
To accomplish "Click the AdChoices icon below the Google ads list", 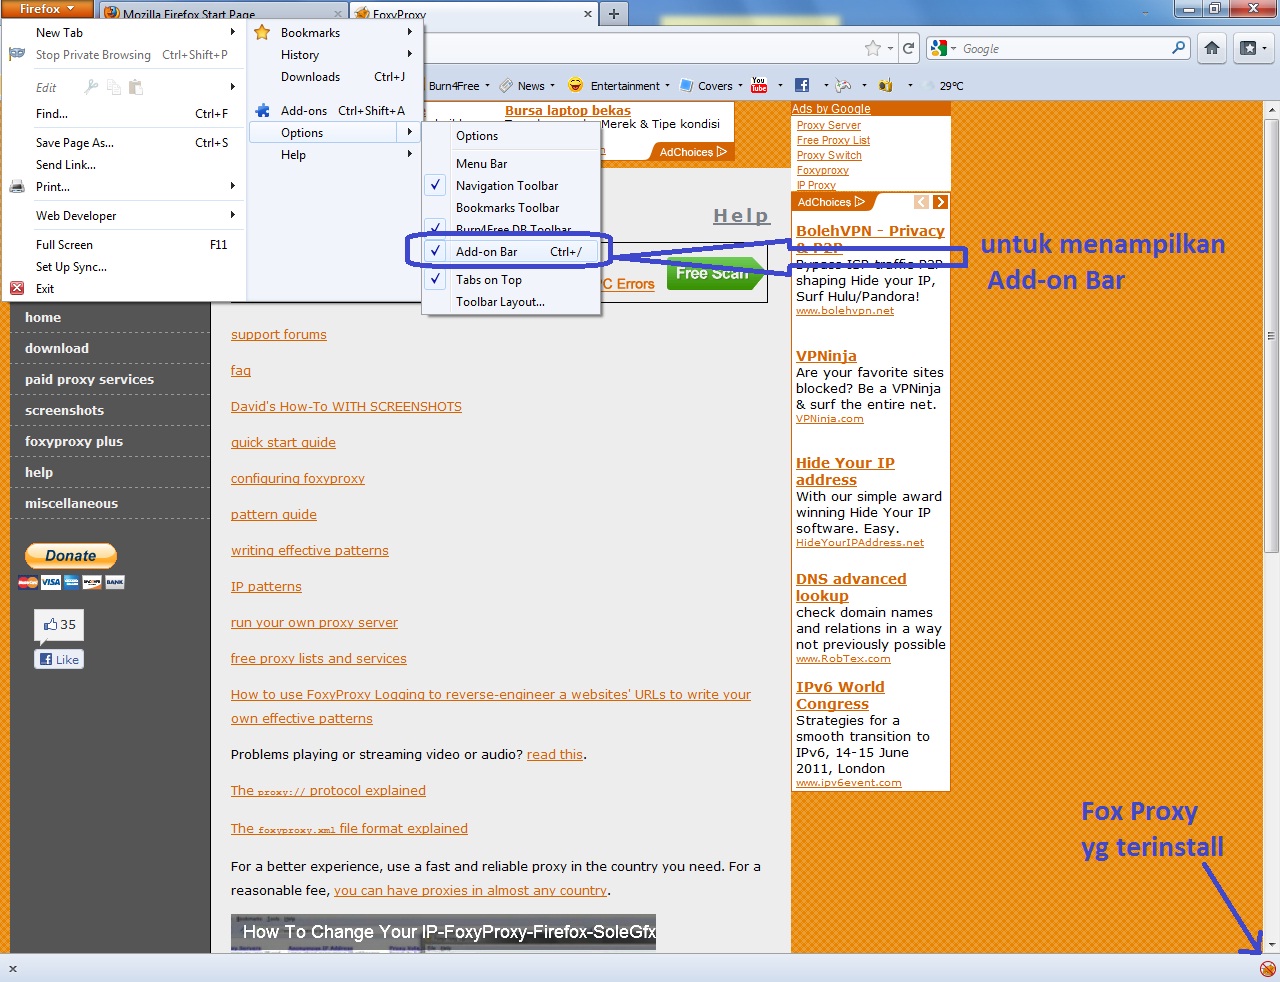I will click(831, 202).
